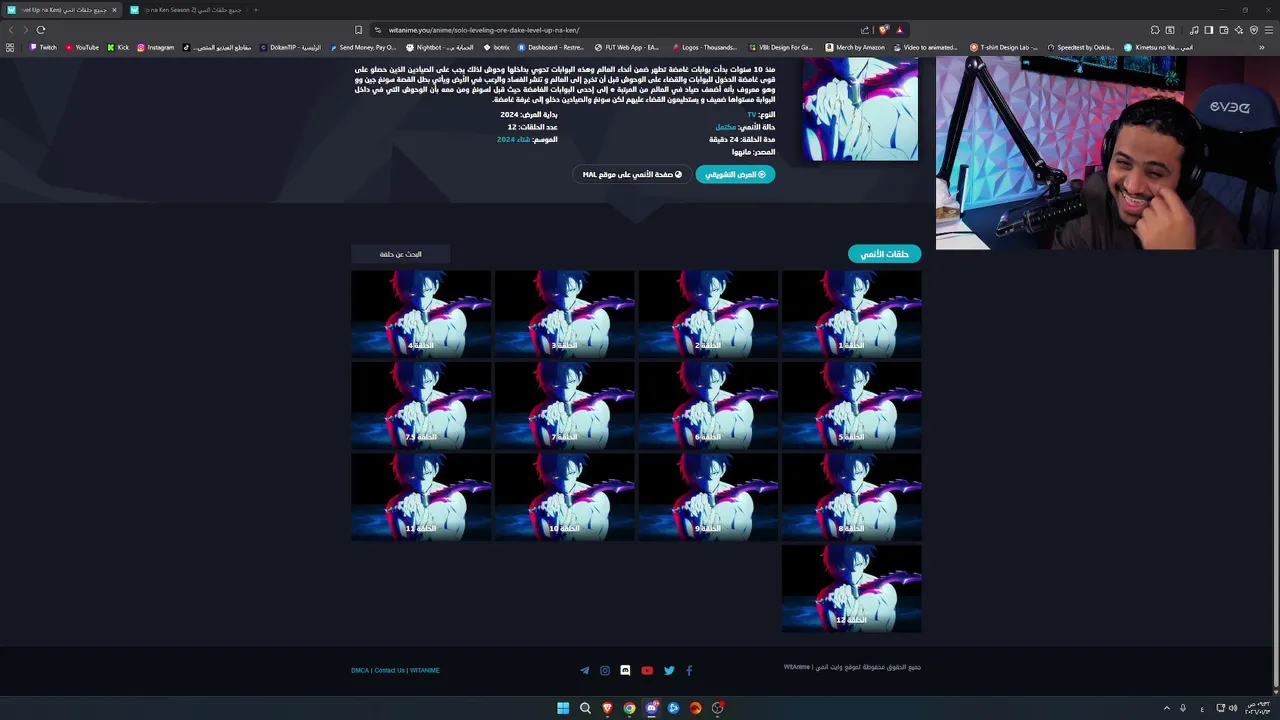This screenshot has width=1280, height=720.
Task: Open the MAL page button
Action: click(632, 174)
